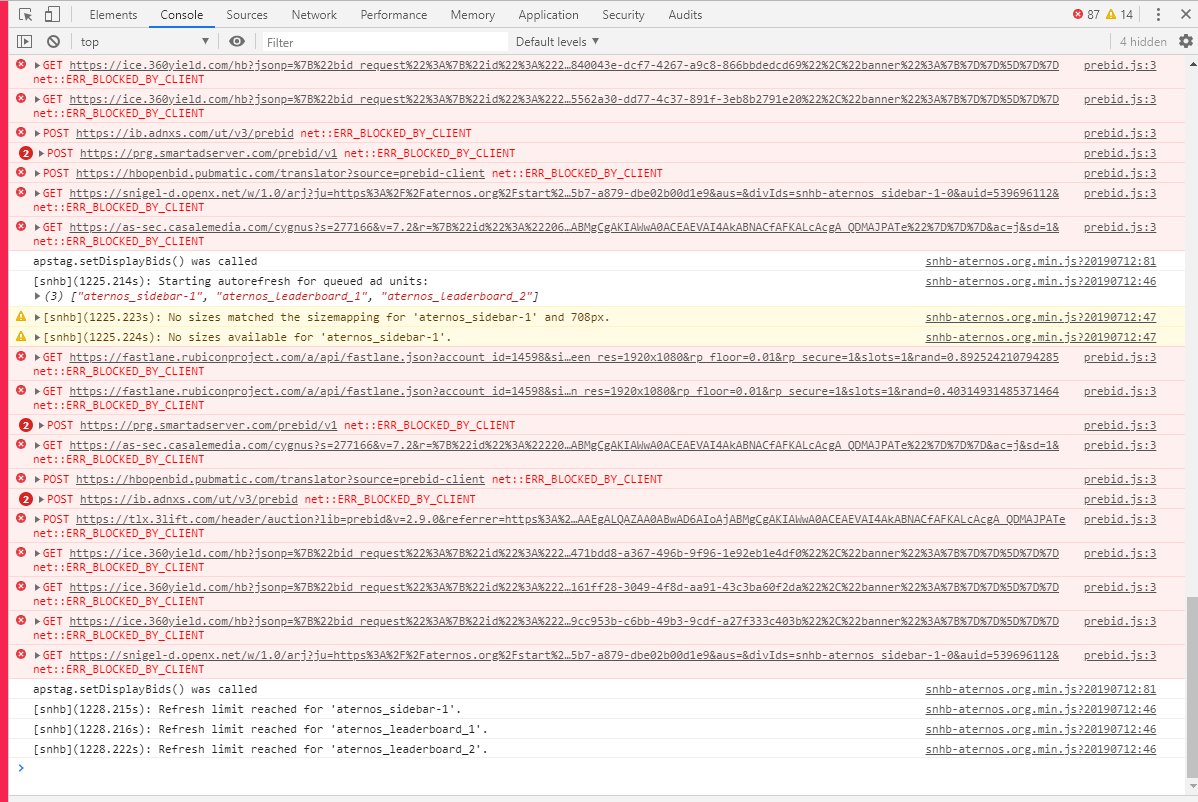Open prebid.js:3 link of the 3lift error
Screen dimensions: 1198x802
(x=1119, y=519)
